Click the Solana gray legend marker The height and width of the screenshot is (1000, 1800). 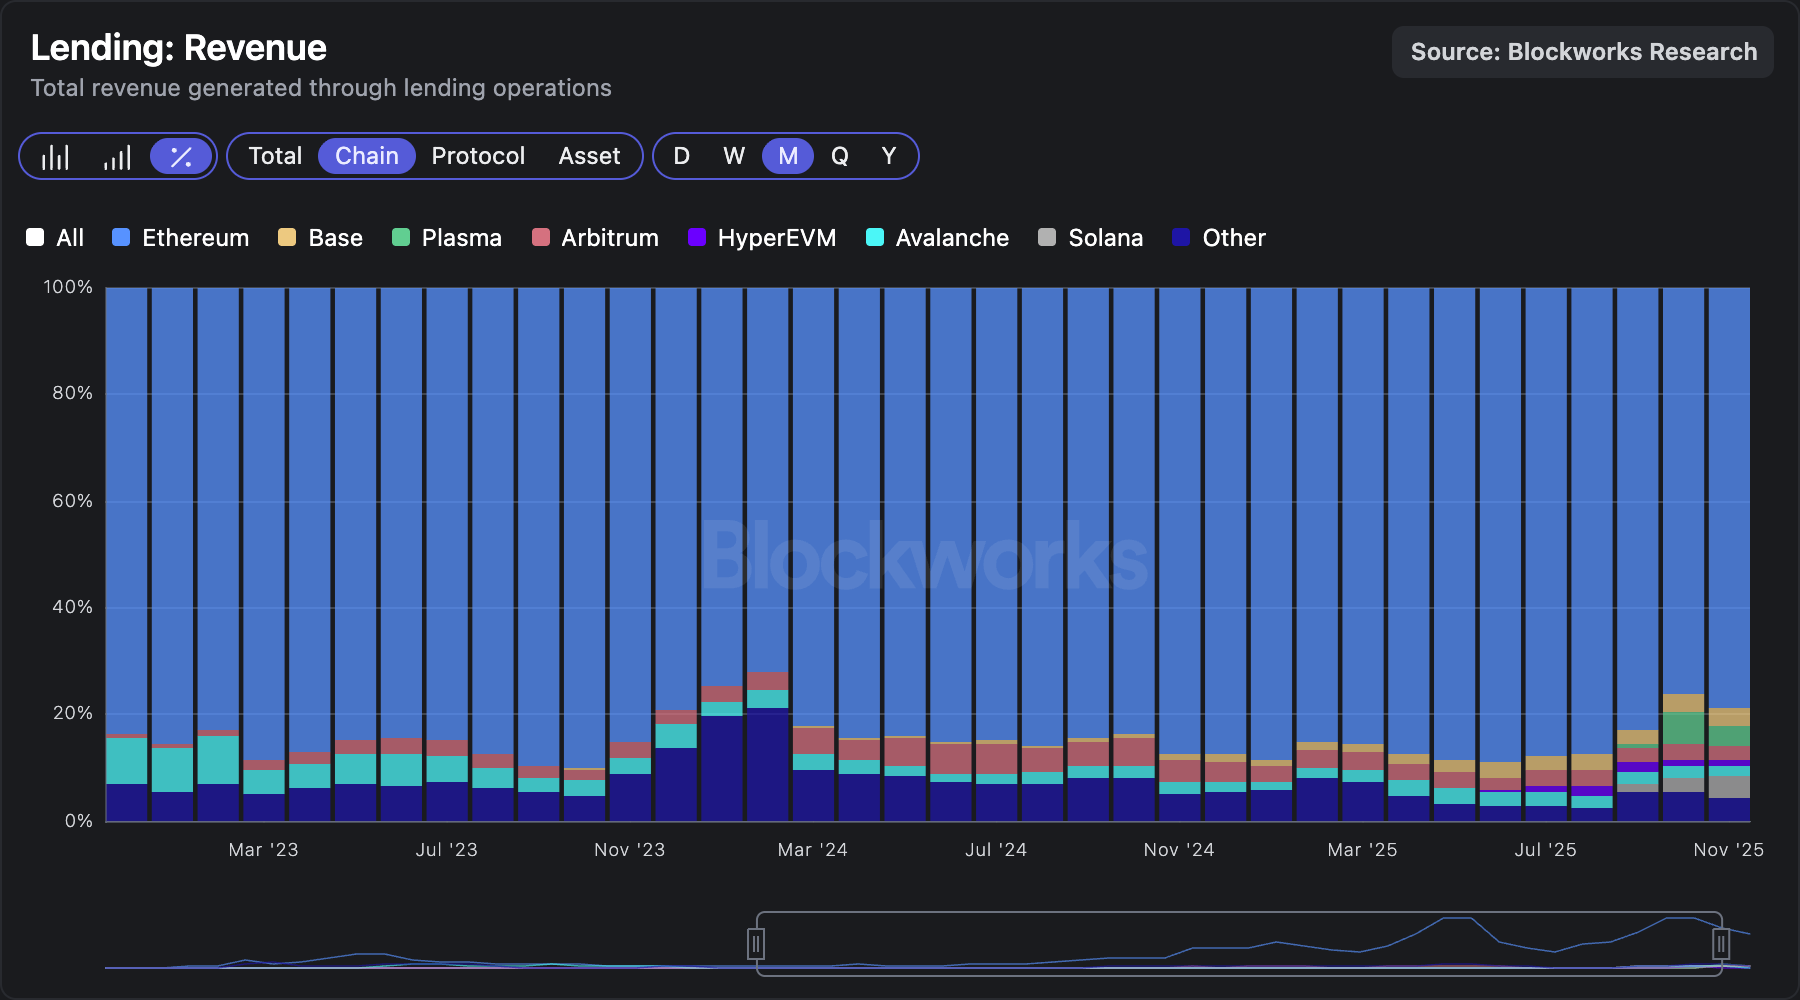(x=1047, y=238)
